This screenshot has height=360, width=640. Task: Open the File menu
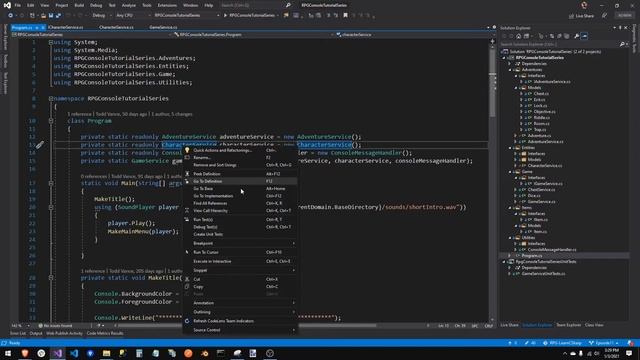click(18, 5)
